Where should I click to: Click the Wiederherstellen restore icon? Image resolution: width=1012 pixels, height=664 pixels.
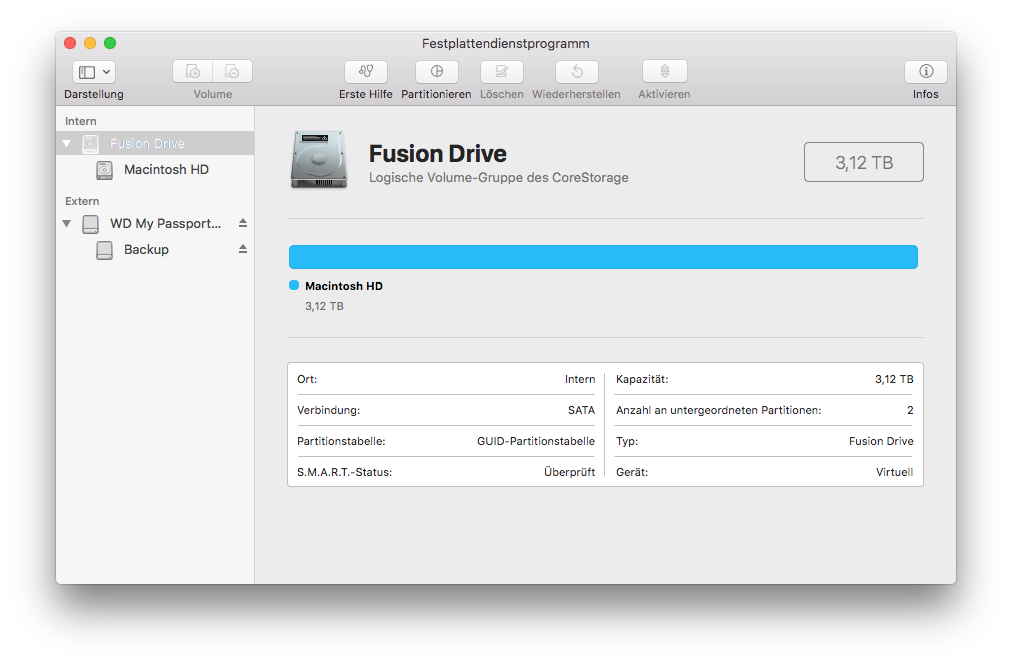pyautogui.click(x=577, y=72)
